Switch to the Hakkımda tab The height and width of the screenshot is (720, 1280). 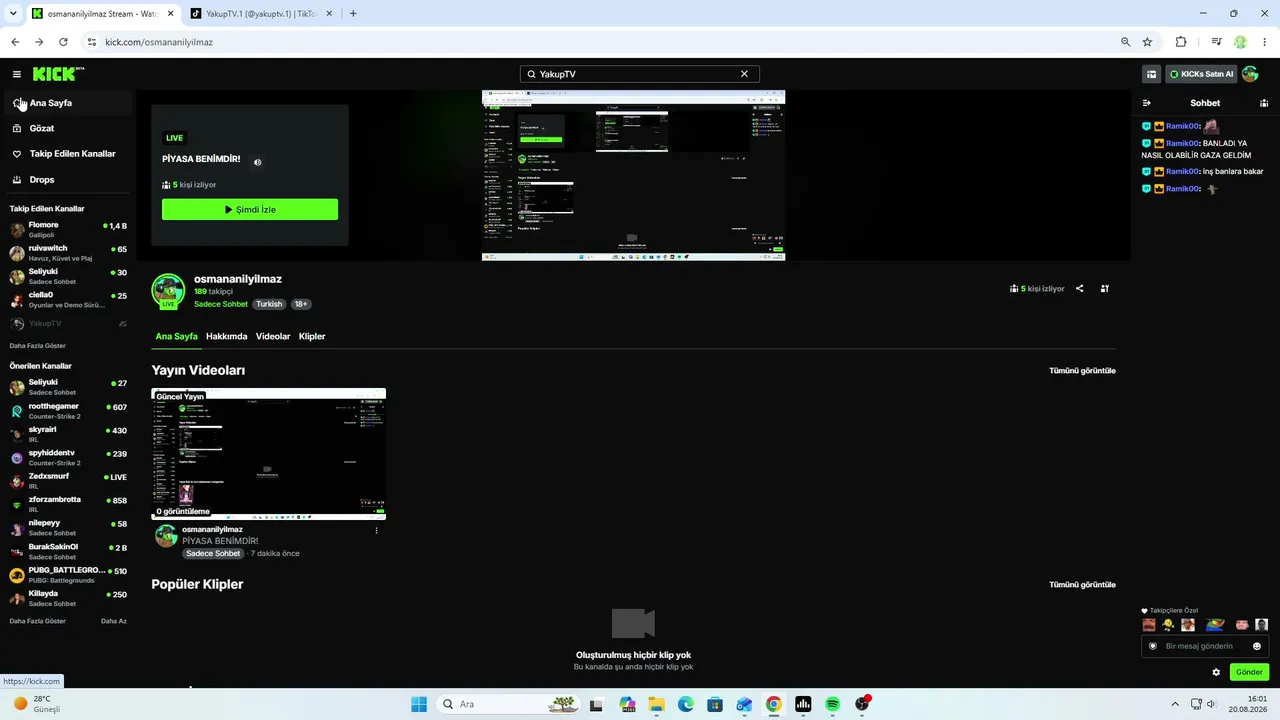[x=227, y=337]
